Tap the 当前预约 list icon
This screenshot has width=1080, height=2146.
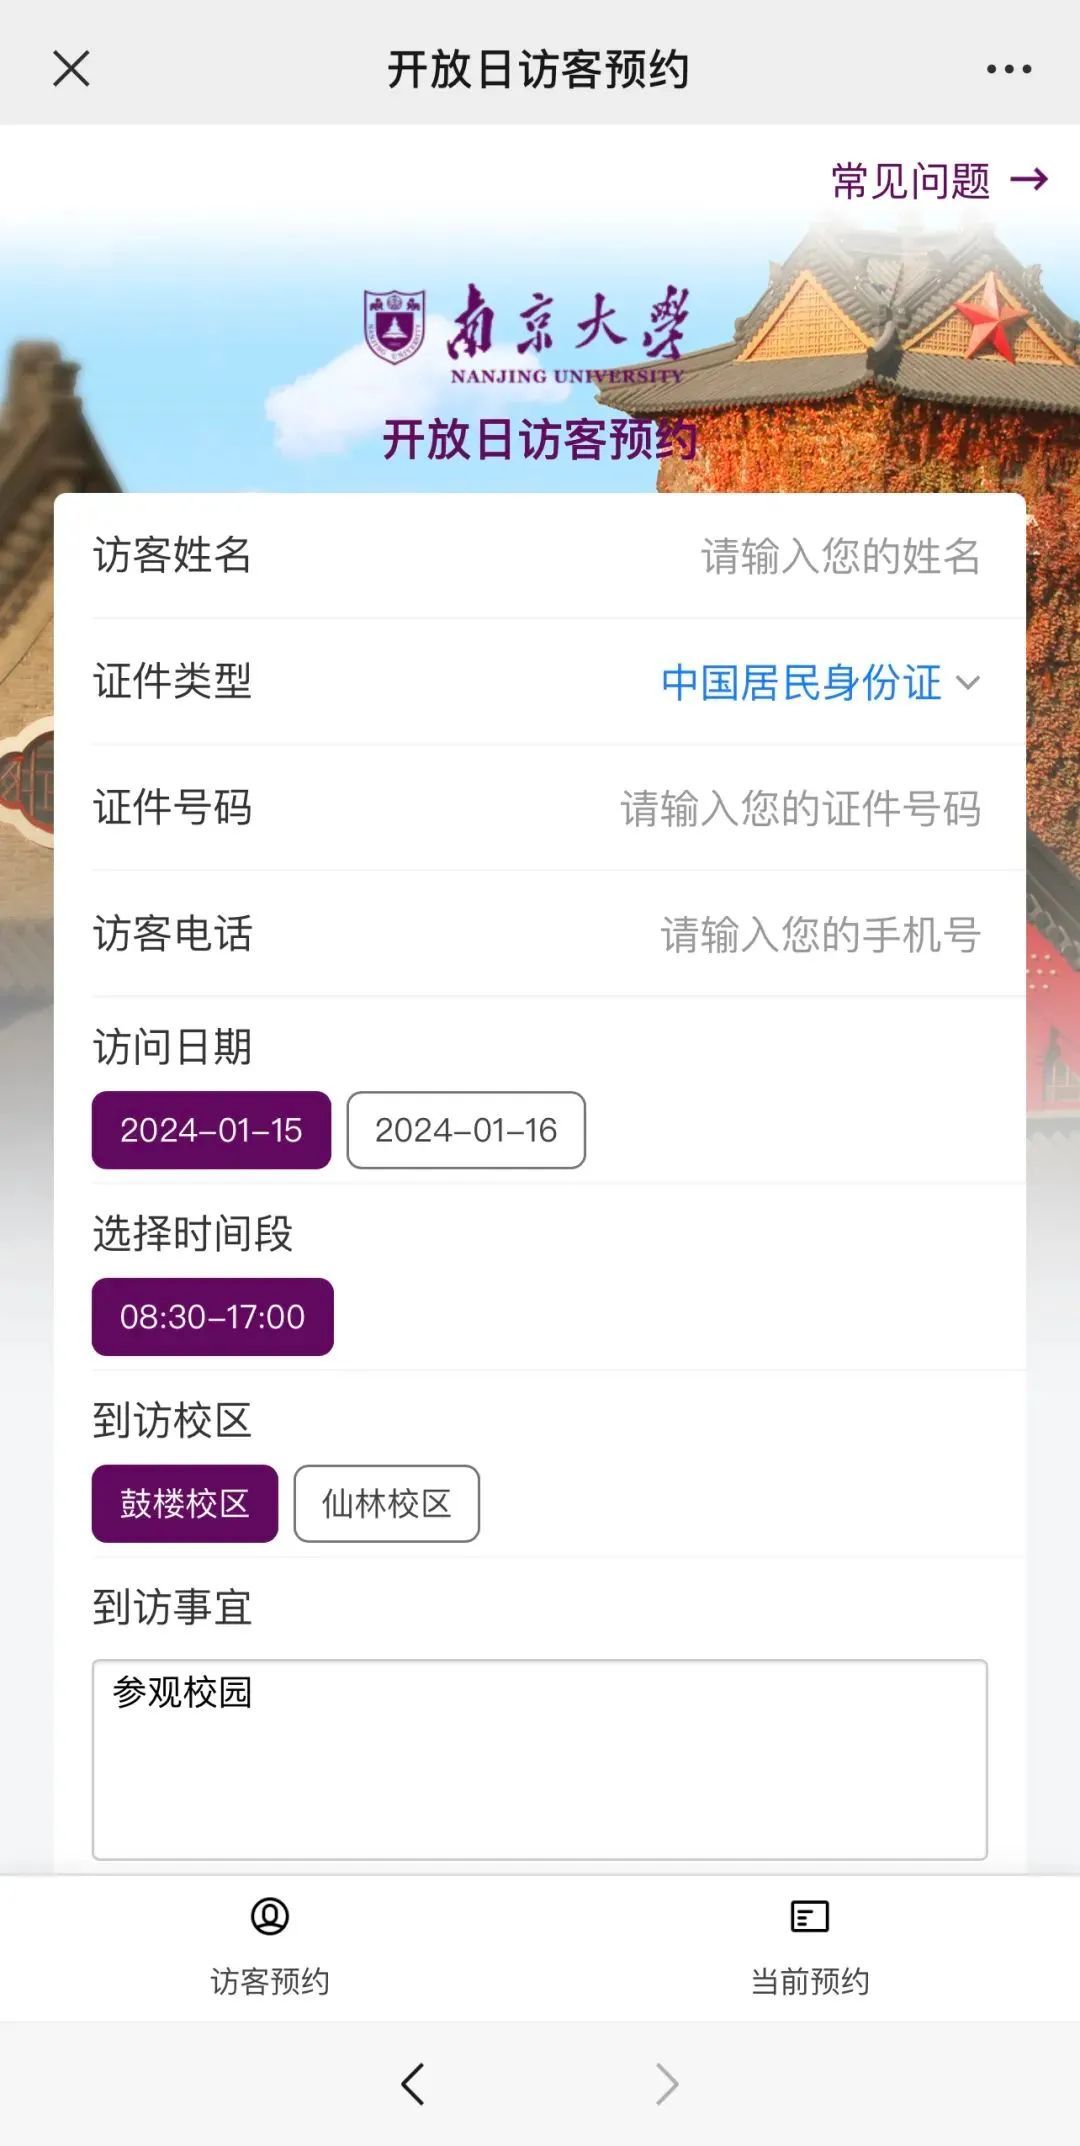pyautogui.click(x=809, y=1916)
